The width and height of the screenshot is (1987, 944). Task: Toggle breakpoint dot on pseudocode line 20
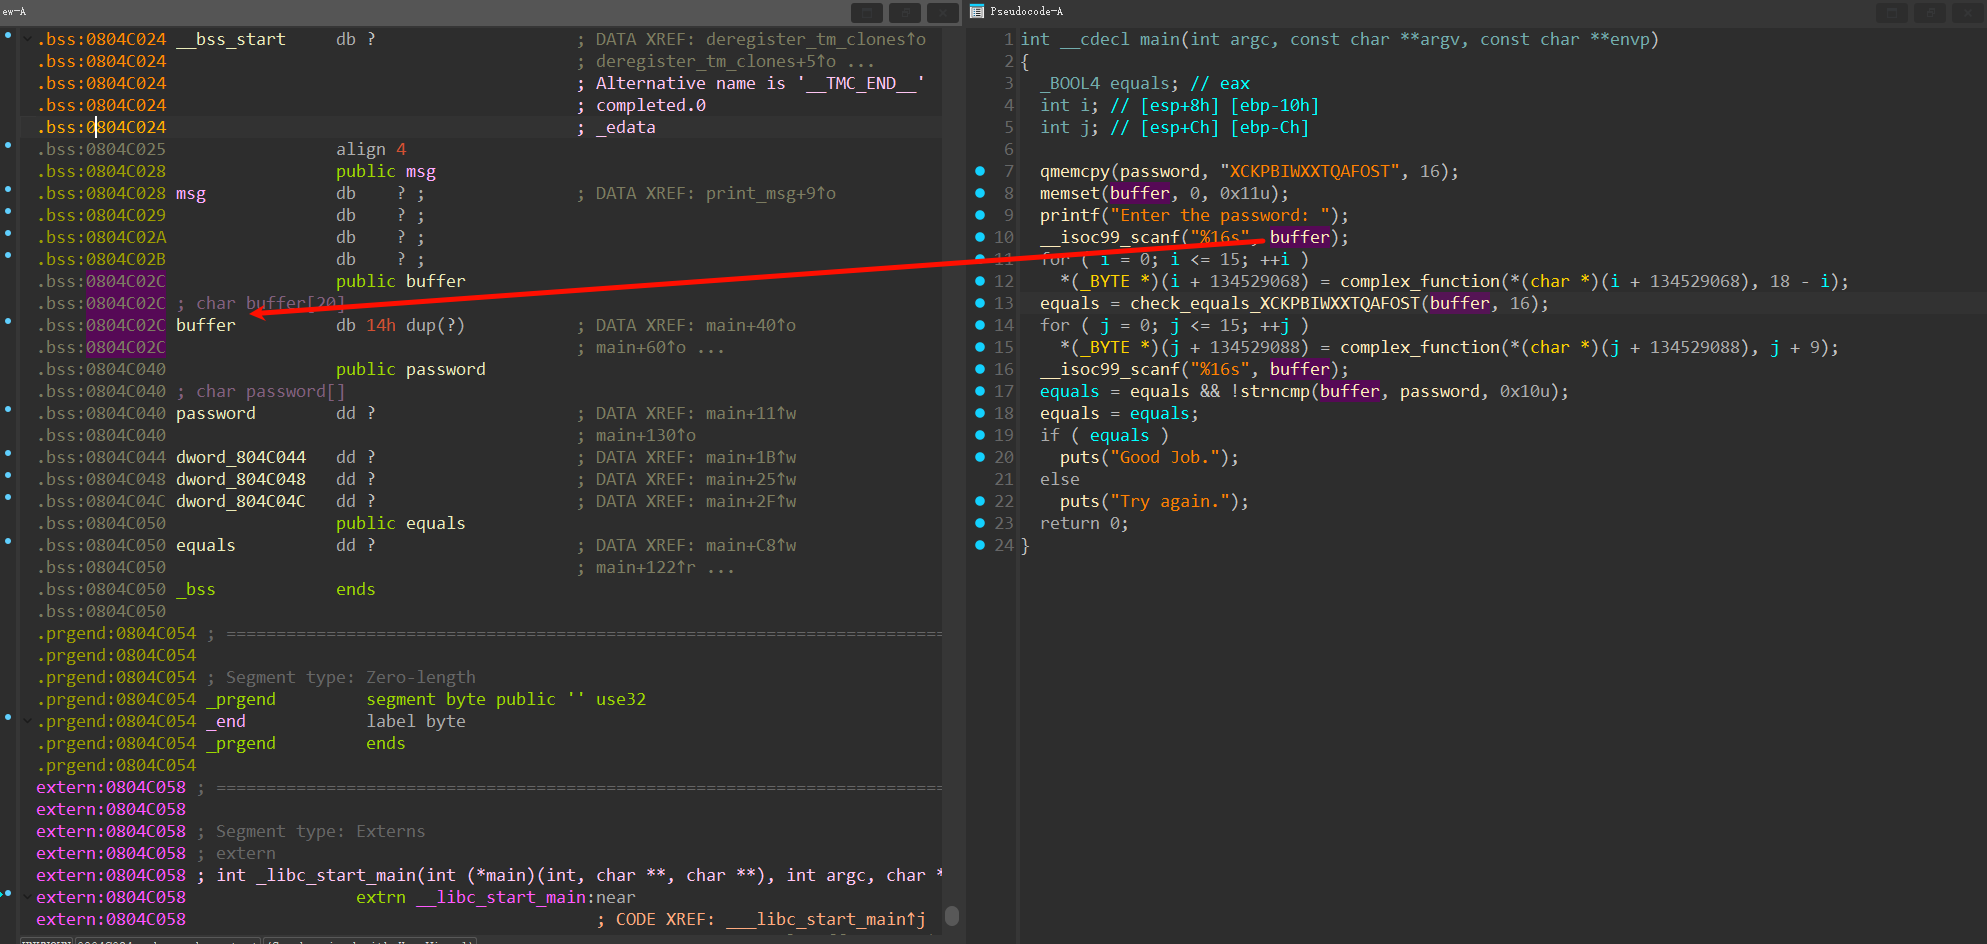[980, 457]
